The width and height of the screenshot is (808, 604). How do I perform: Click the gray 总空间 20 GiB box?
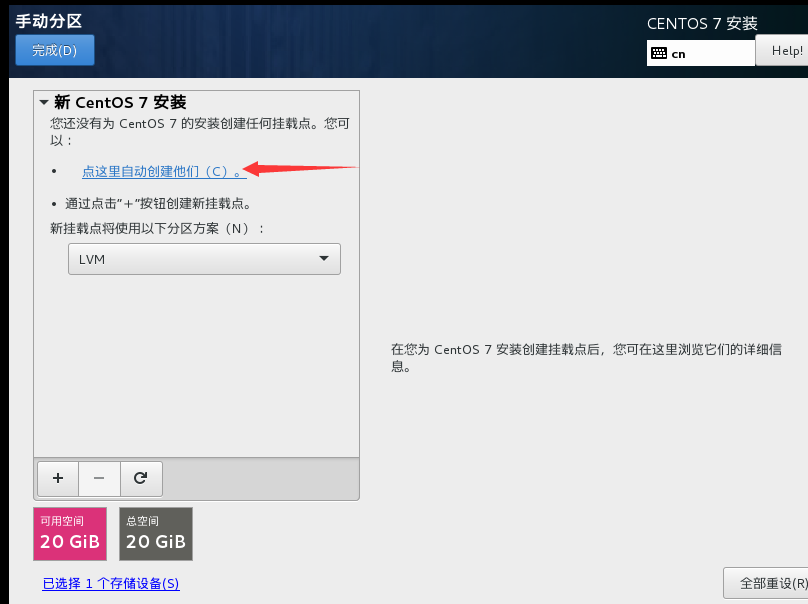pos(156,534)
